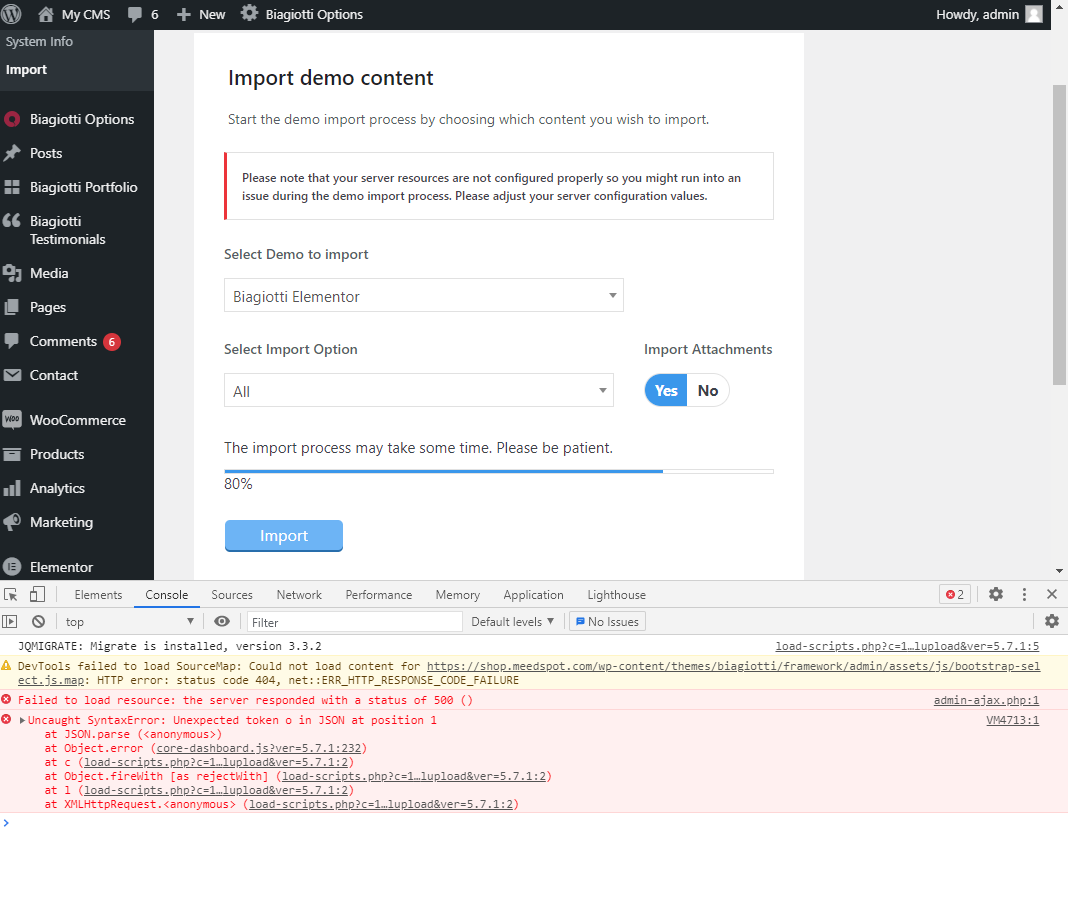The width and height of the screenshot is (1068, 909).
Task: Activate DevTools inspect element picker
Action: click(11, 594)
